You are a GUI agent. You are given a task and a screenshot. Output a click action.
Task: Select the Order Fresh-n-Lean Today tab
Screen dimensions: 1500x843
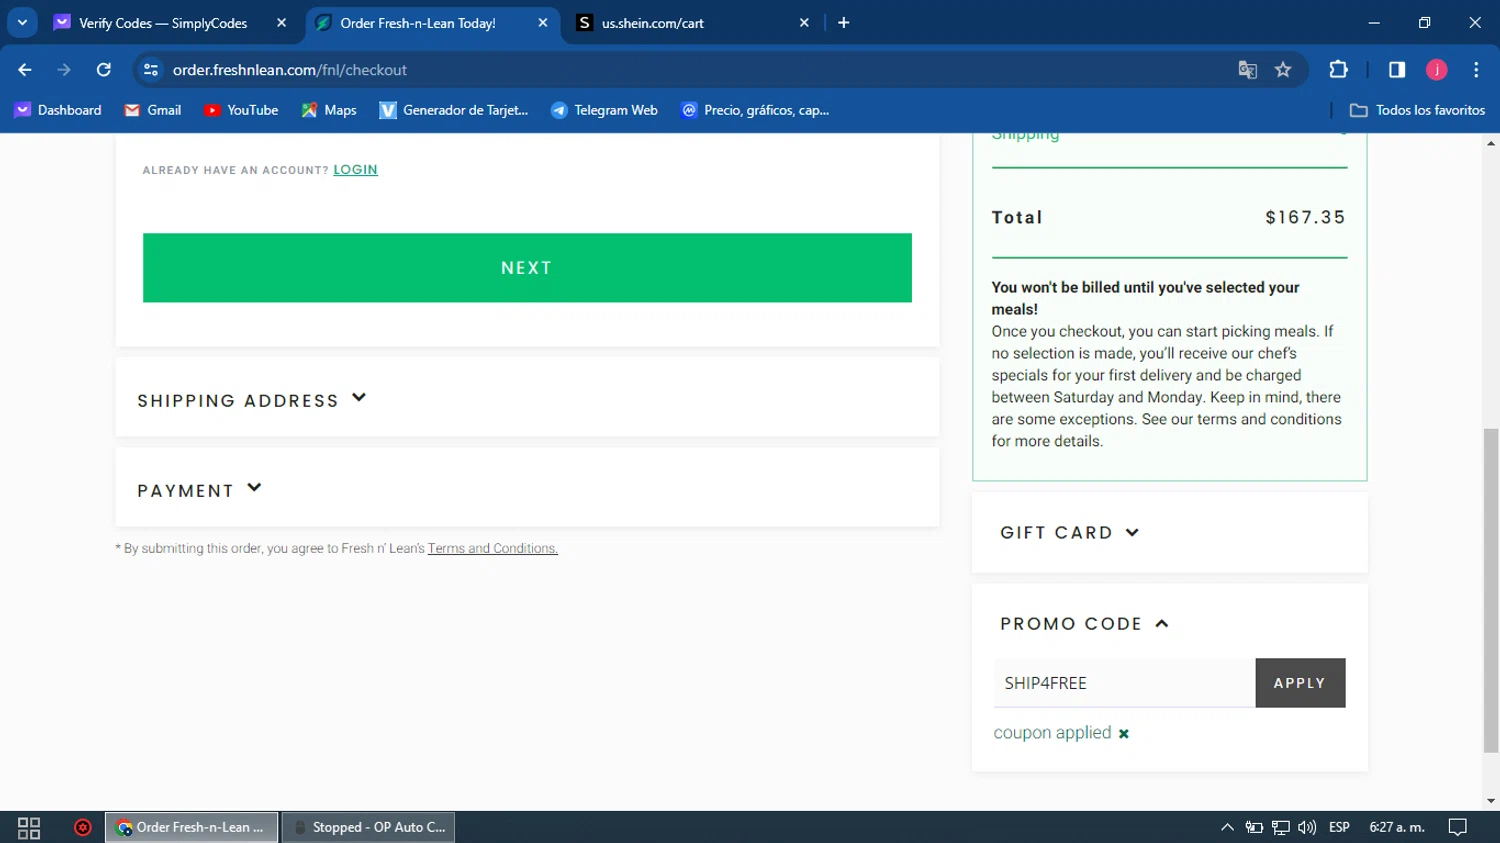coord(418,23)
